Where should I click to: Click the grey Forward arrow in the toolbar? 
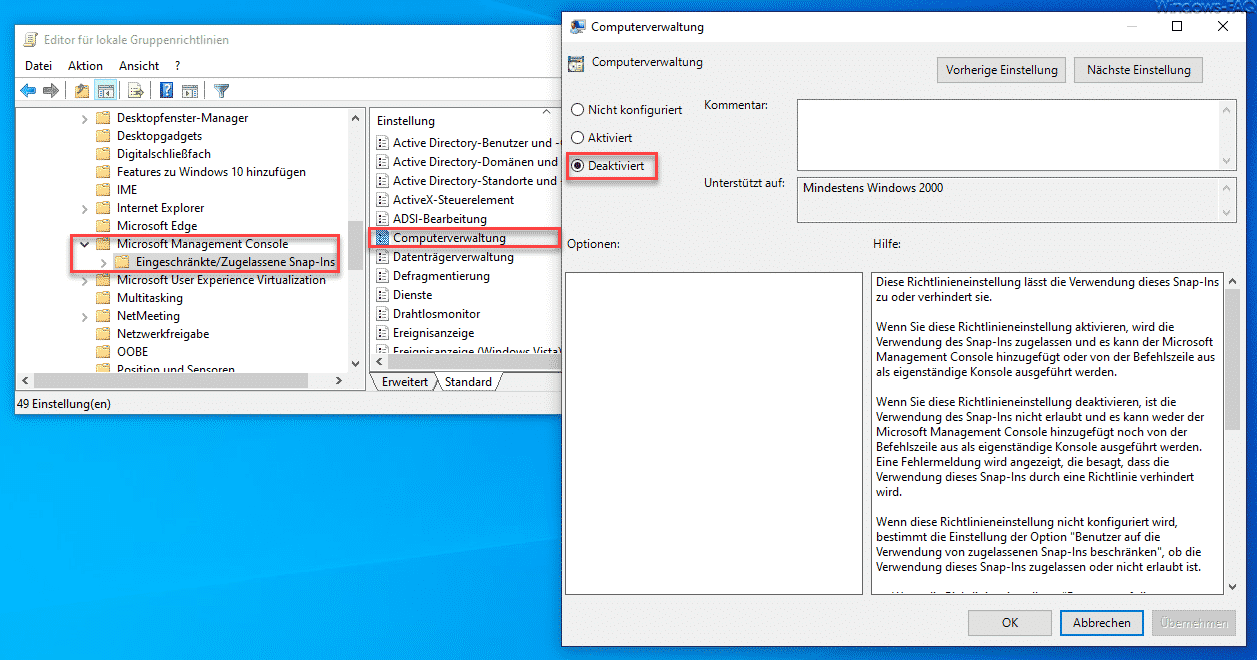coord(50,91)
